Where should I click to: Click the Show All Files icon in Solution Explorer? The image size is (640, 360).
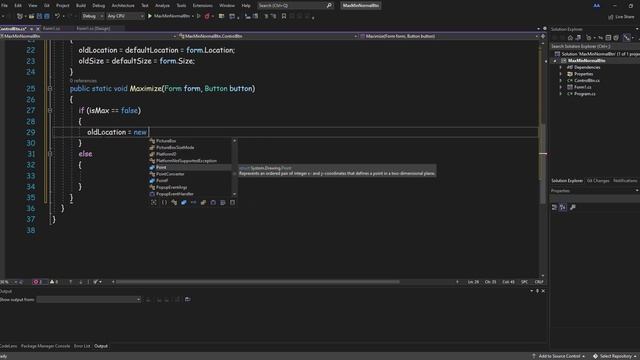click(x=616, y=38)
